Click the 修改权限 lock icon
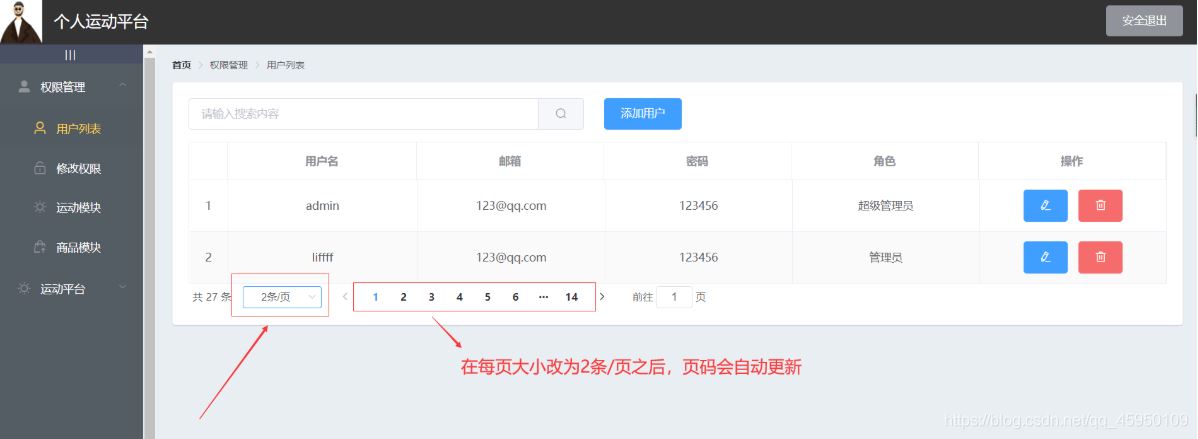This screenshot has height=439, width=1198. 40,168
